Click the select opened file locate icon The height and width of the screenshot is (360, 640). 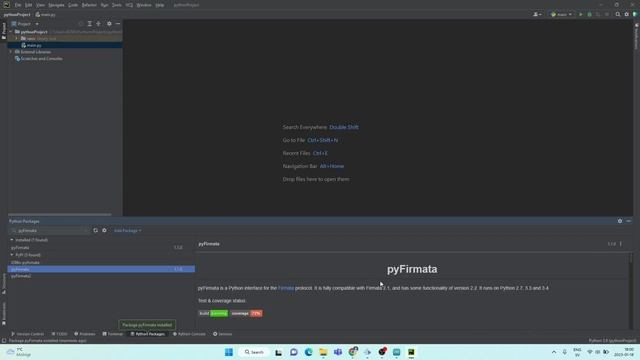(x=81, y=24)
